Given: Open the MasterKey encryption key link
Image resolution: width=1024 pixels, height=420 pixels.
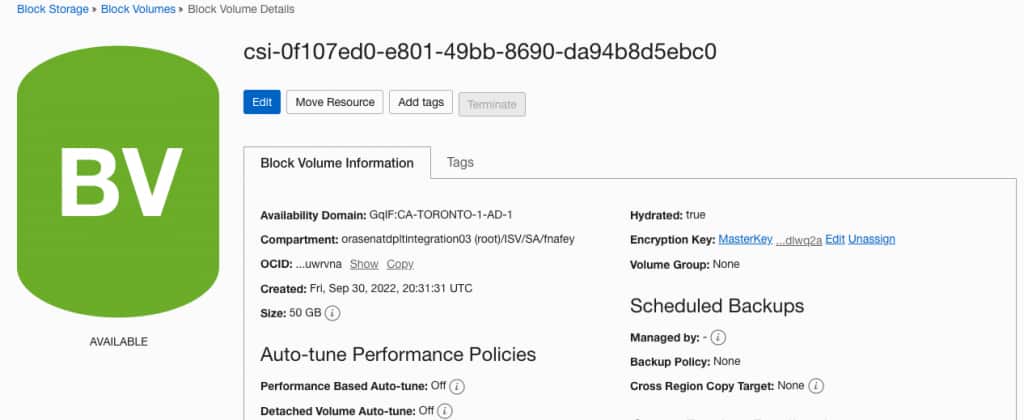Looking at the screenshot, I should (x=745, y=239).
